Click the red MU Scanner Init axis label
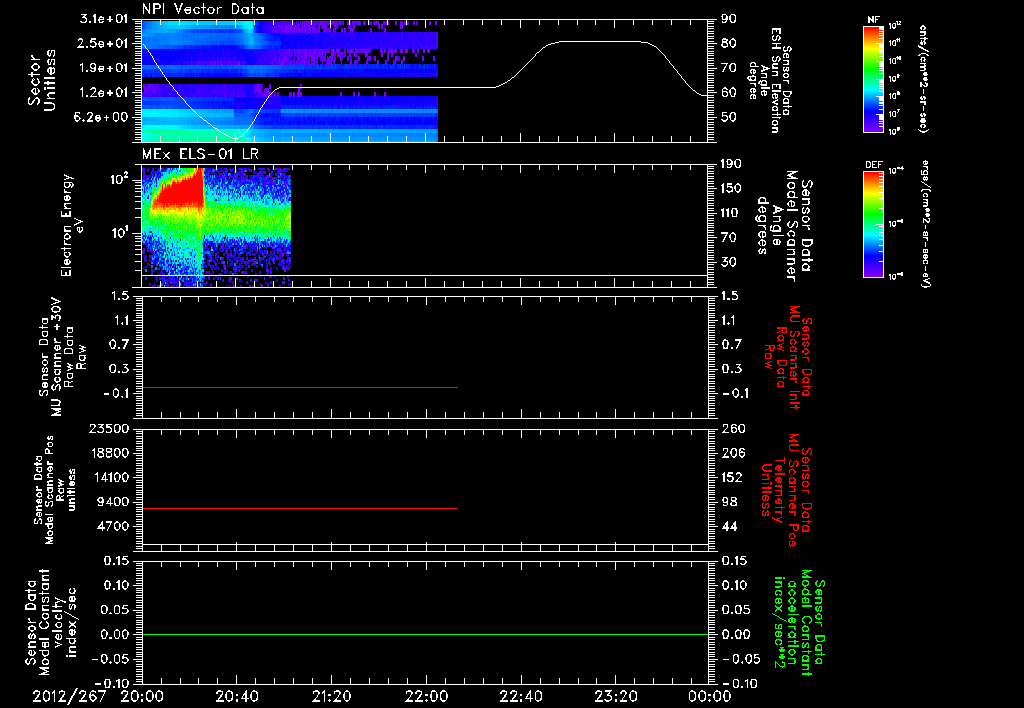1024x708 pixels. click(787, 357)
